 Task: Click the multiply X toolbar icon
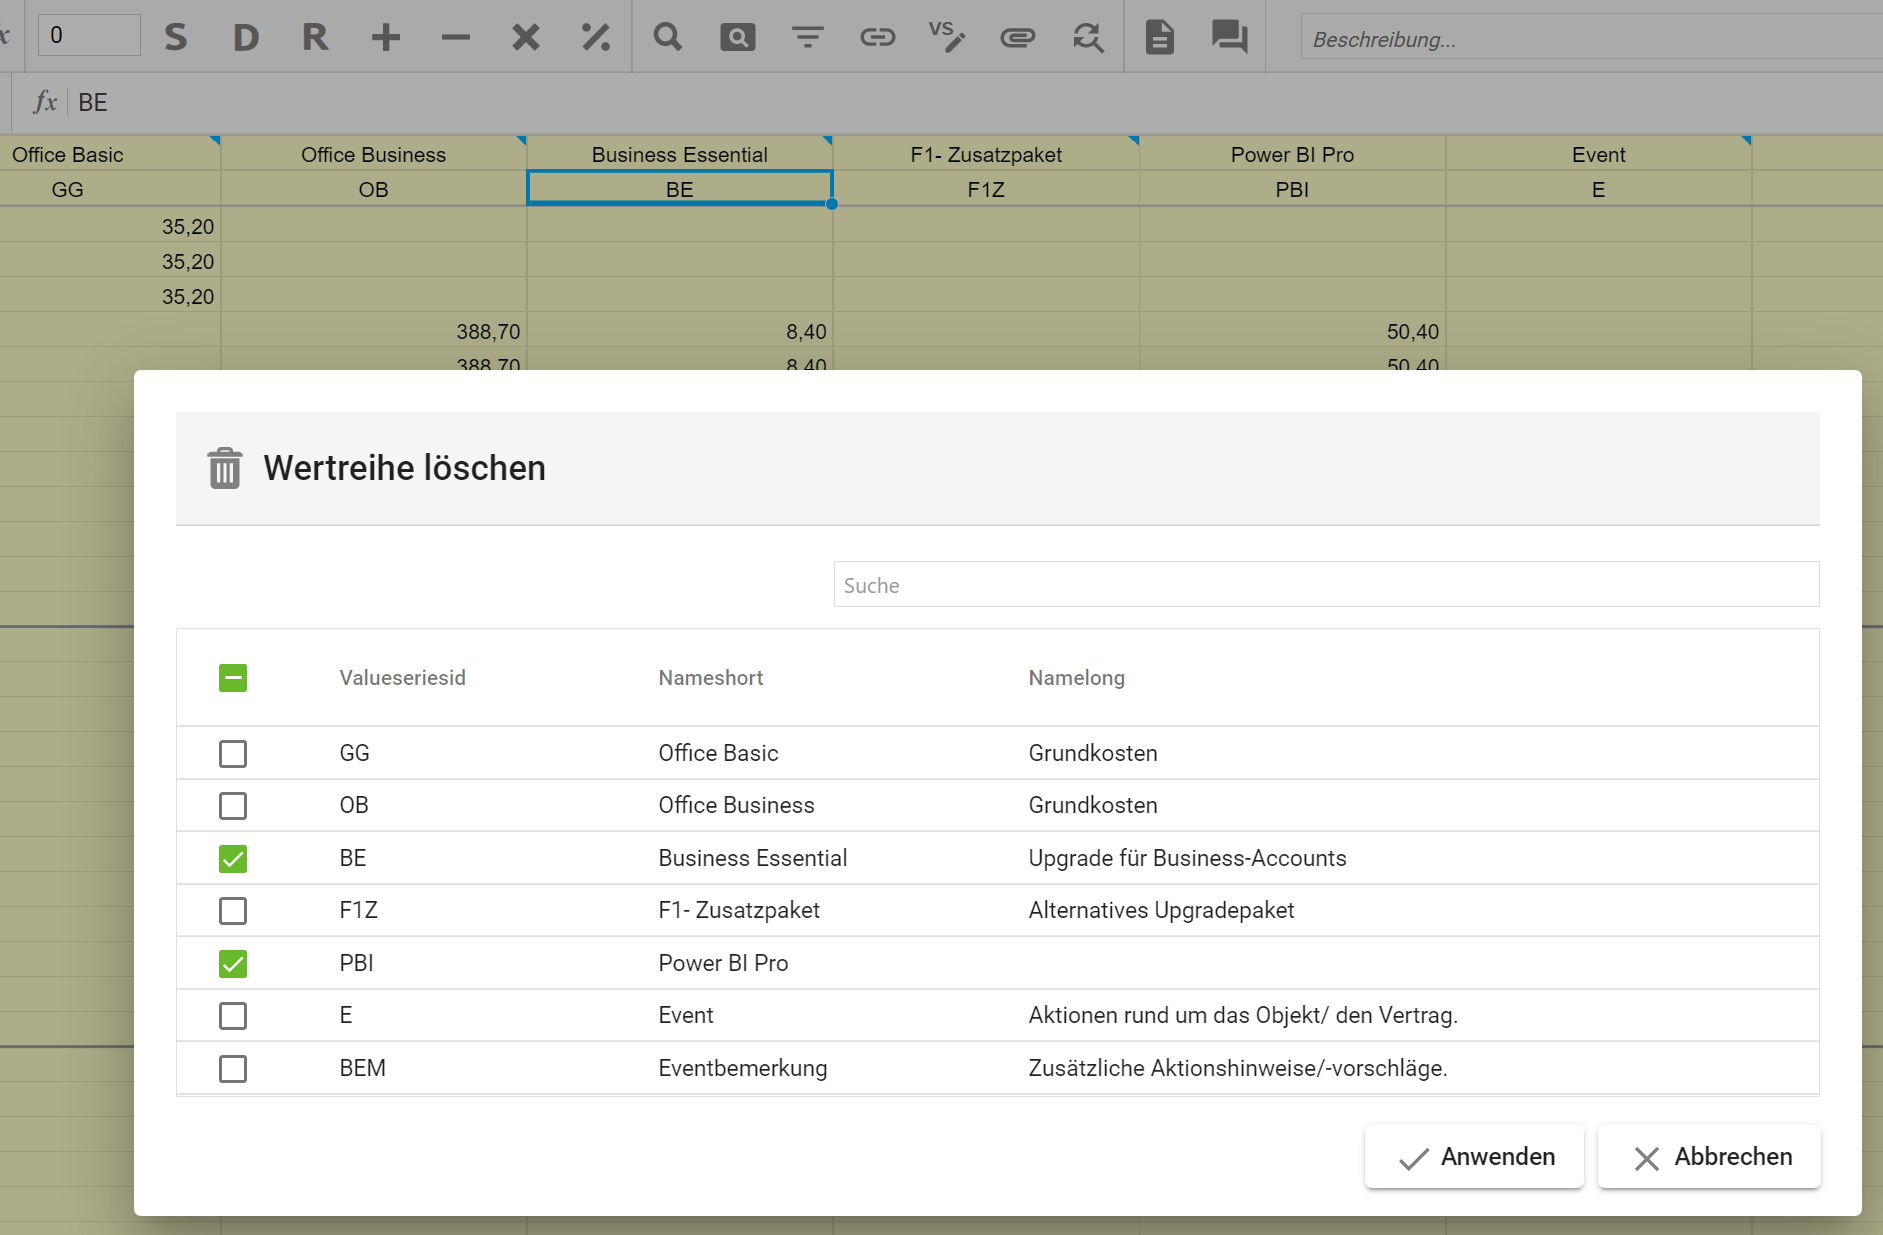coord(526,38)
